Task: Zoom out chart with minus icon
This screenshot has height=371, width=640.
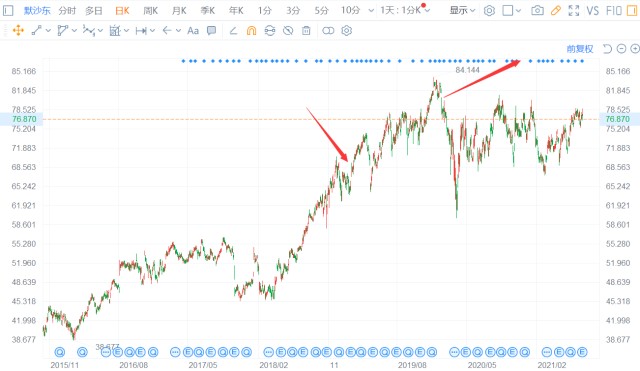Action: point(621,49)
